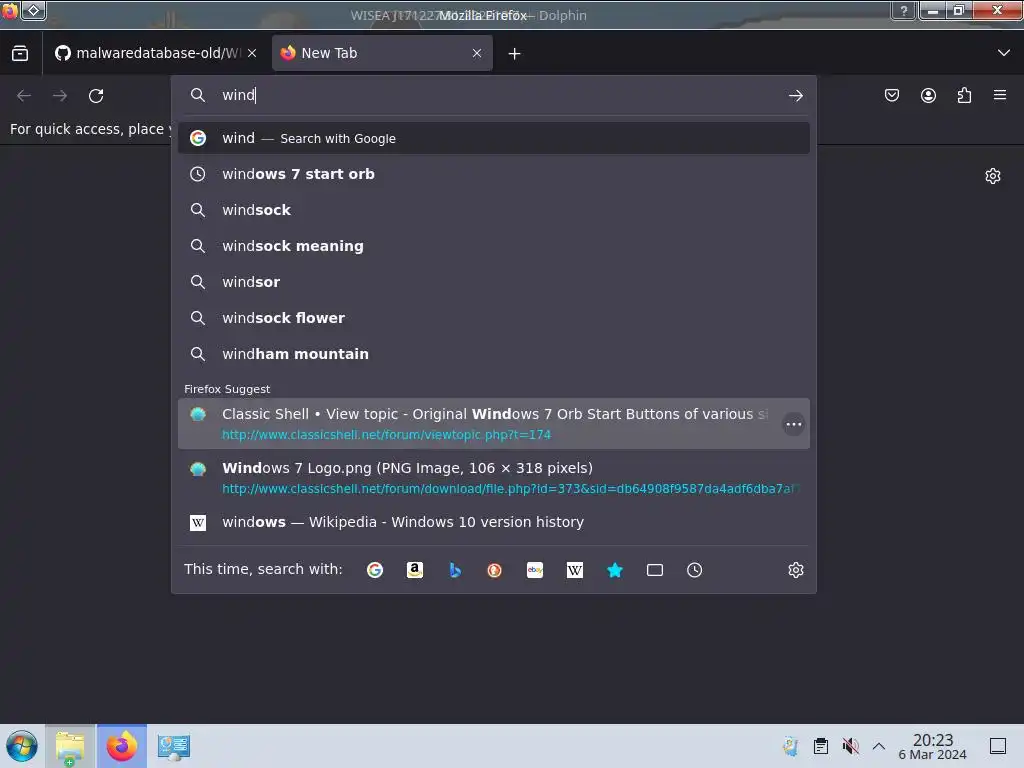Open the system settings taskbar icon
The width and height of the screenshot is (1024, 768).
tap(174, 746)
